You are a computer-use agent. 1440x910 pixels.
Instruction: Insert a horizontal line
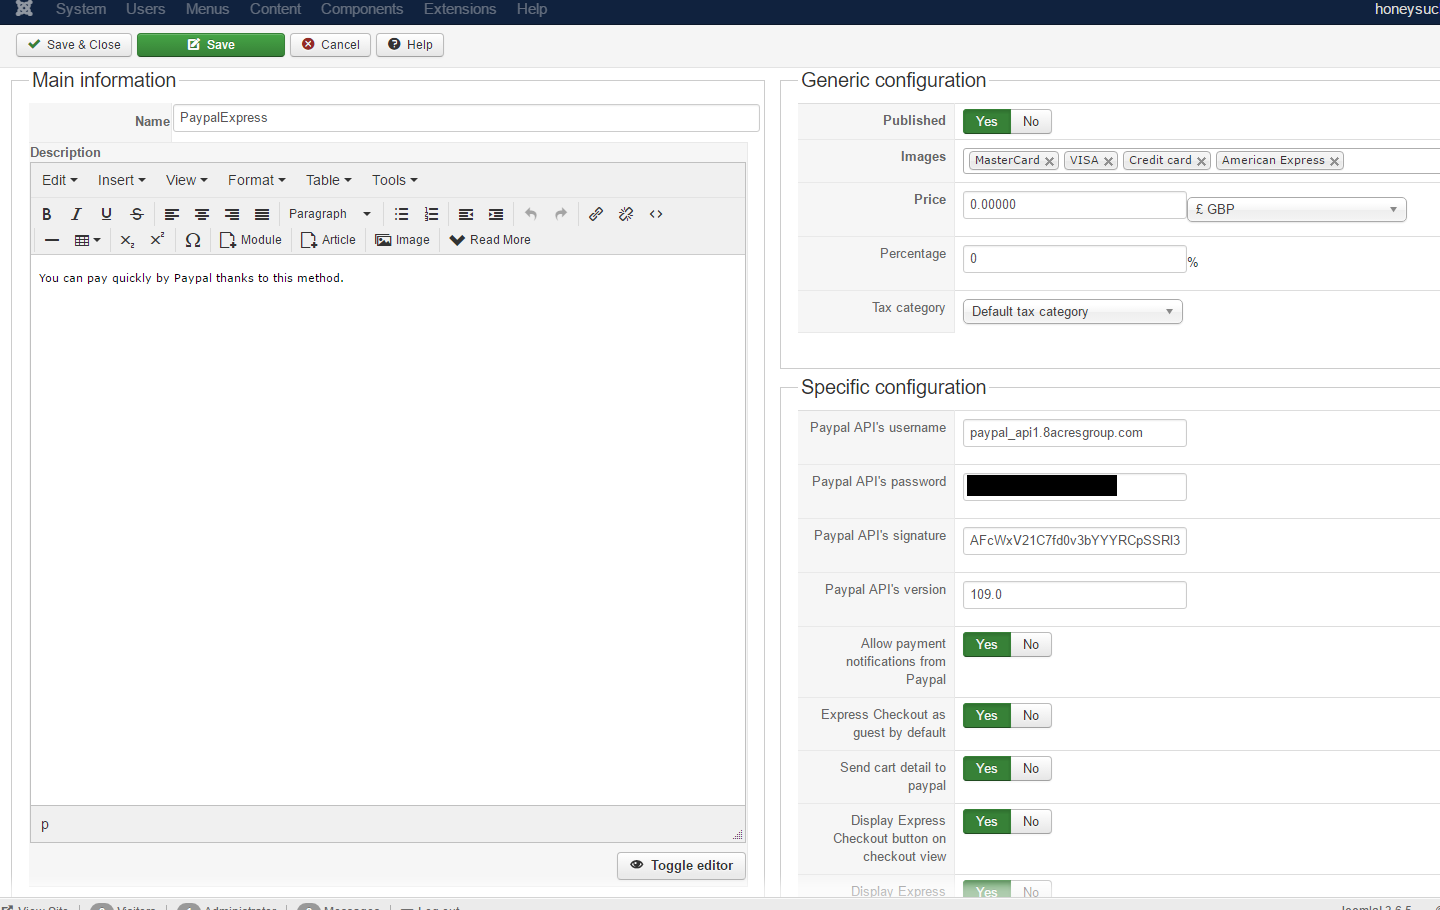[x=52, y=240]
